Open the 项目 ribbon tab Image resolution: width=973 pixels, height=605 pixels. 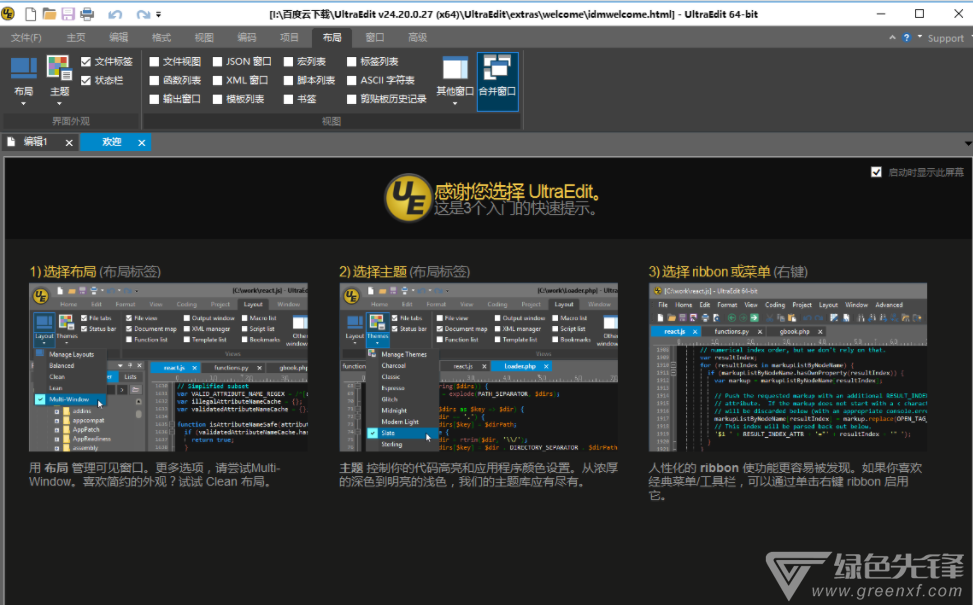click(289, 38)
